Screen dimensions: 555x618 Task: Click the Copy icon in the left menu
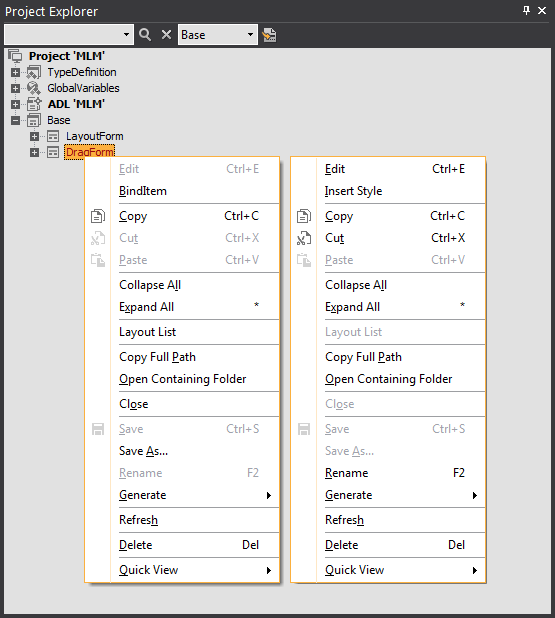98,216
